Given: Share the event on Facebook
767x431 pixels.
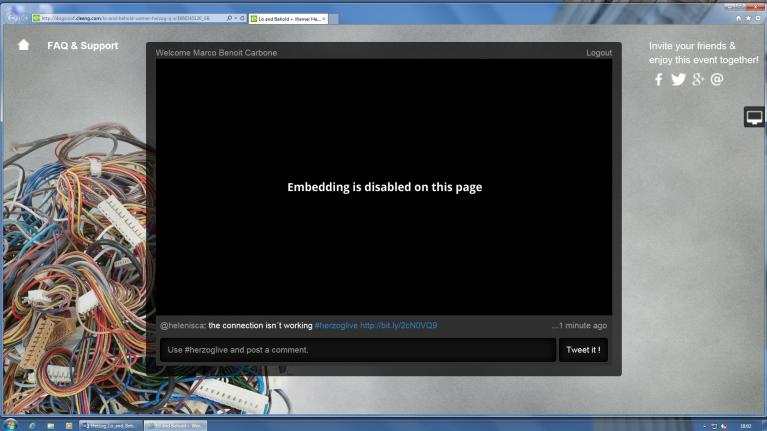Looking at the screenshot, I should pos(658,80).
